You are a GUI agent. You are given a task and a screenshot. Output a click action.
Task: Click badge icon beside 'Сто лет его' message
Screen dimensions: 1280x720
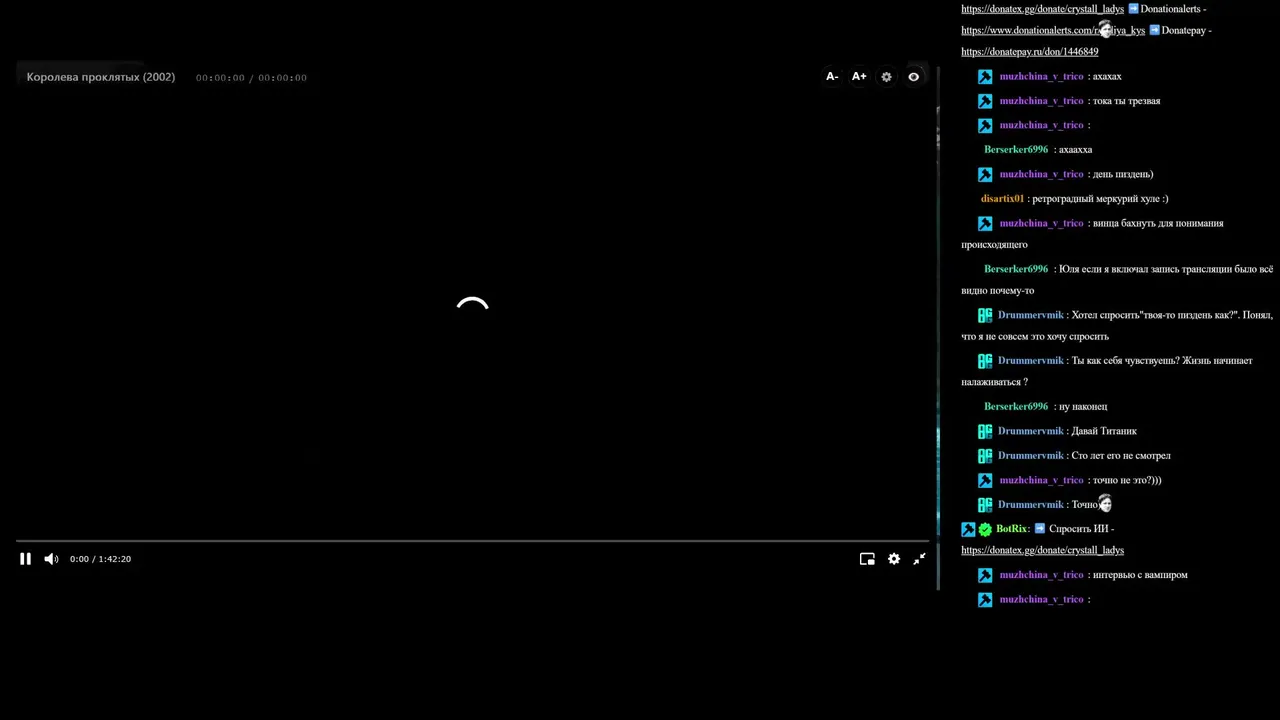[x=985, y=456]
